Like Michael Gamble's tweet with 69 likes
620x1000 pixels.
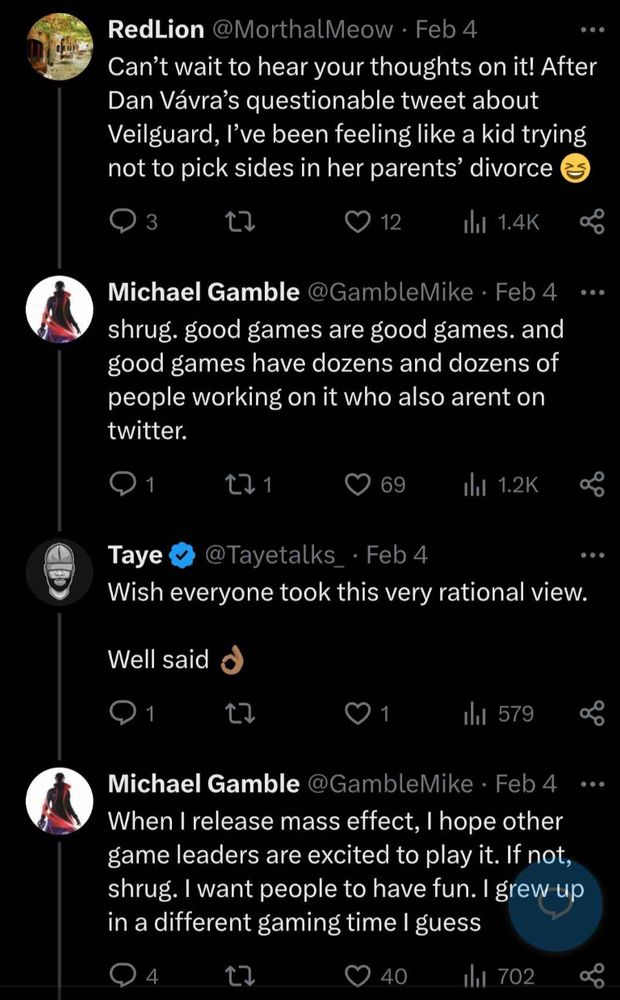pos(359,484)
